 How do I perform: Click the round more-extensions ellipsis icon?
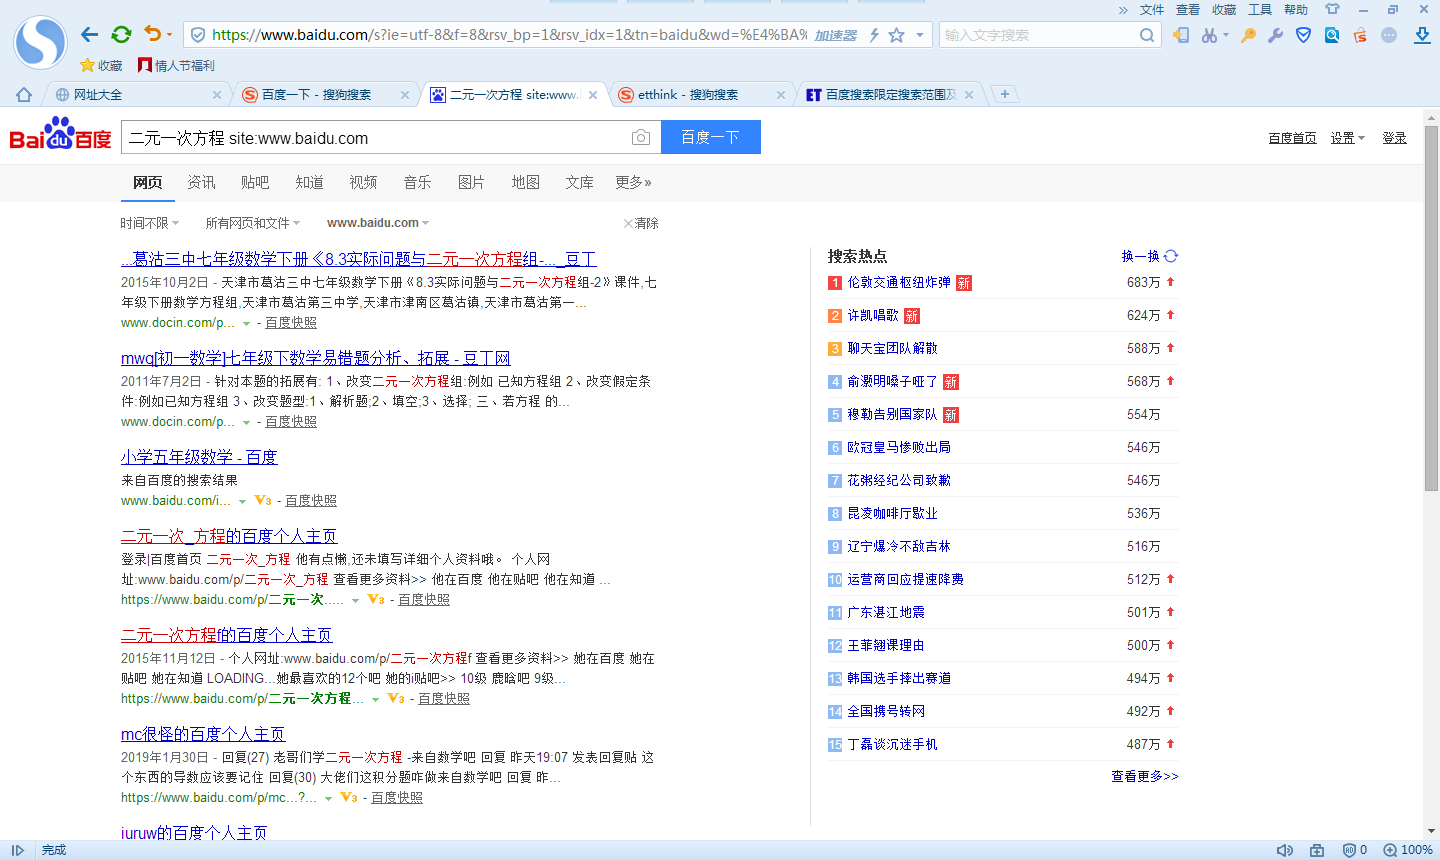[1389, 35]
